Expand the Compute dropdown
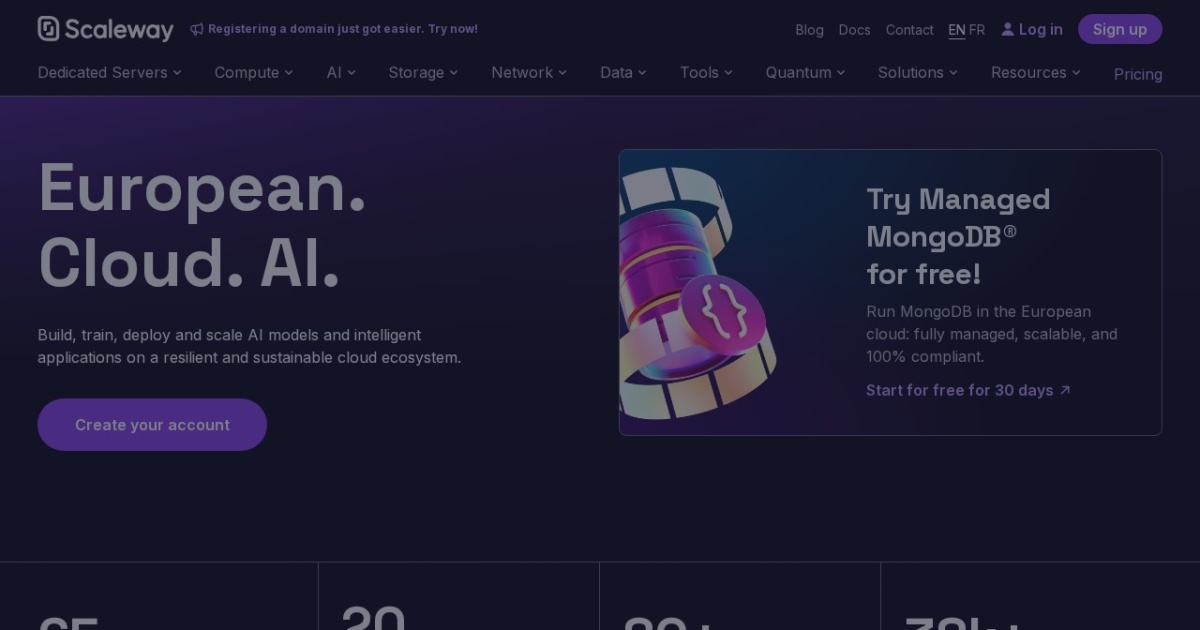The width and height of the screenshot is (1200, 630). [247, 72]
